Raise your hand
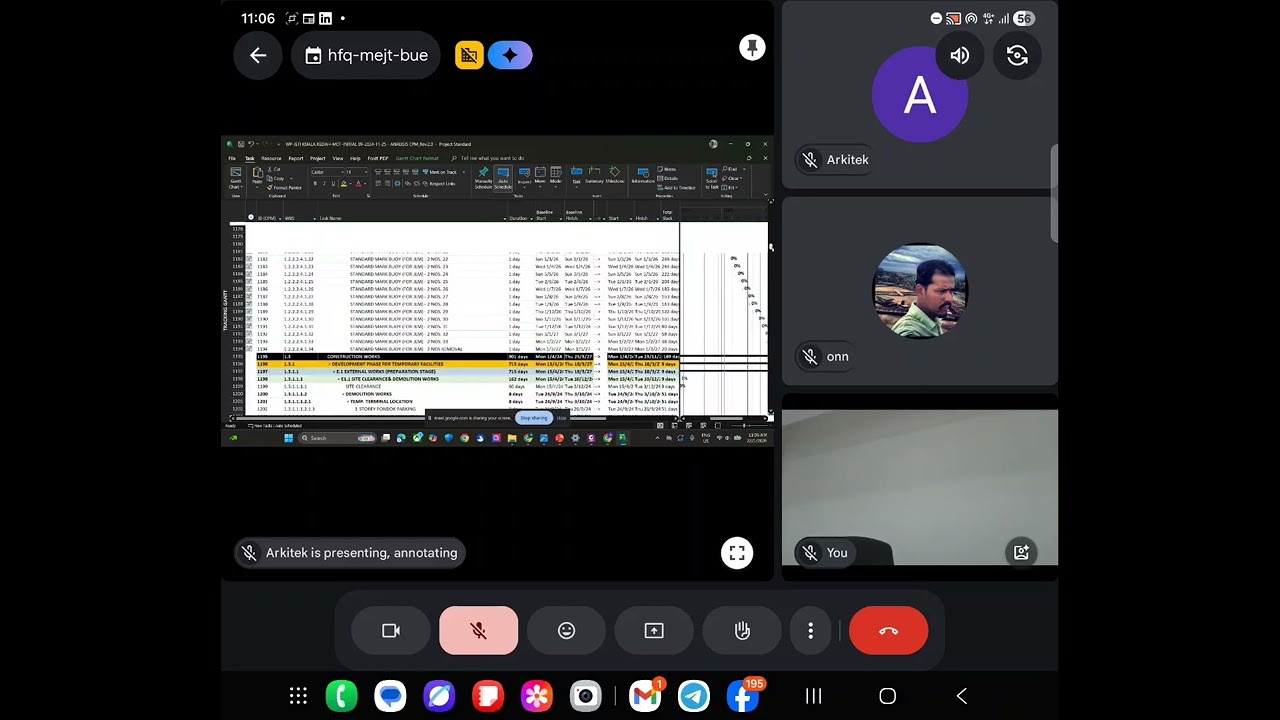This screenshot has width=1280, height=720. (x=742, y=631)
